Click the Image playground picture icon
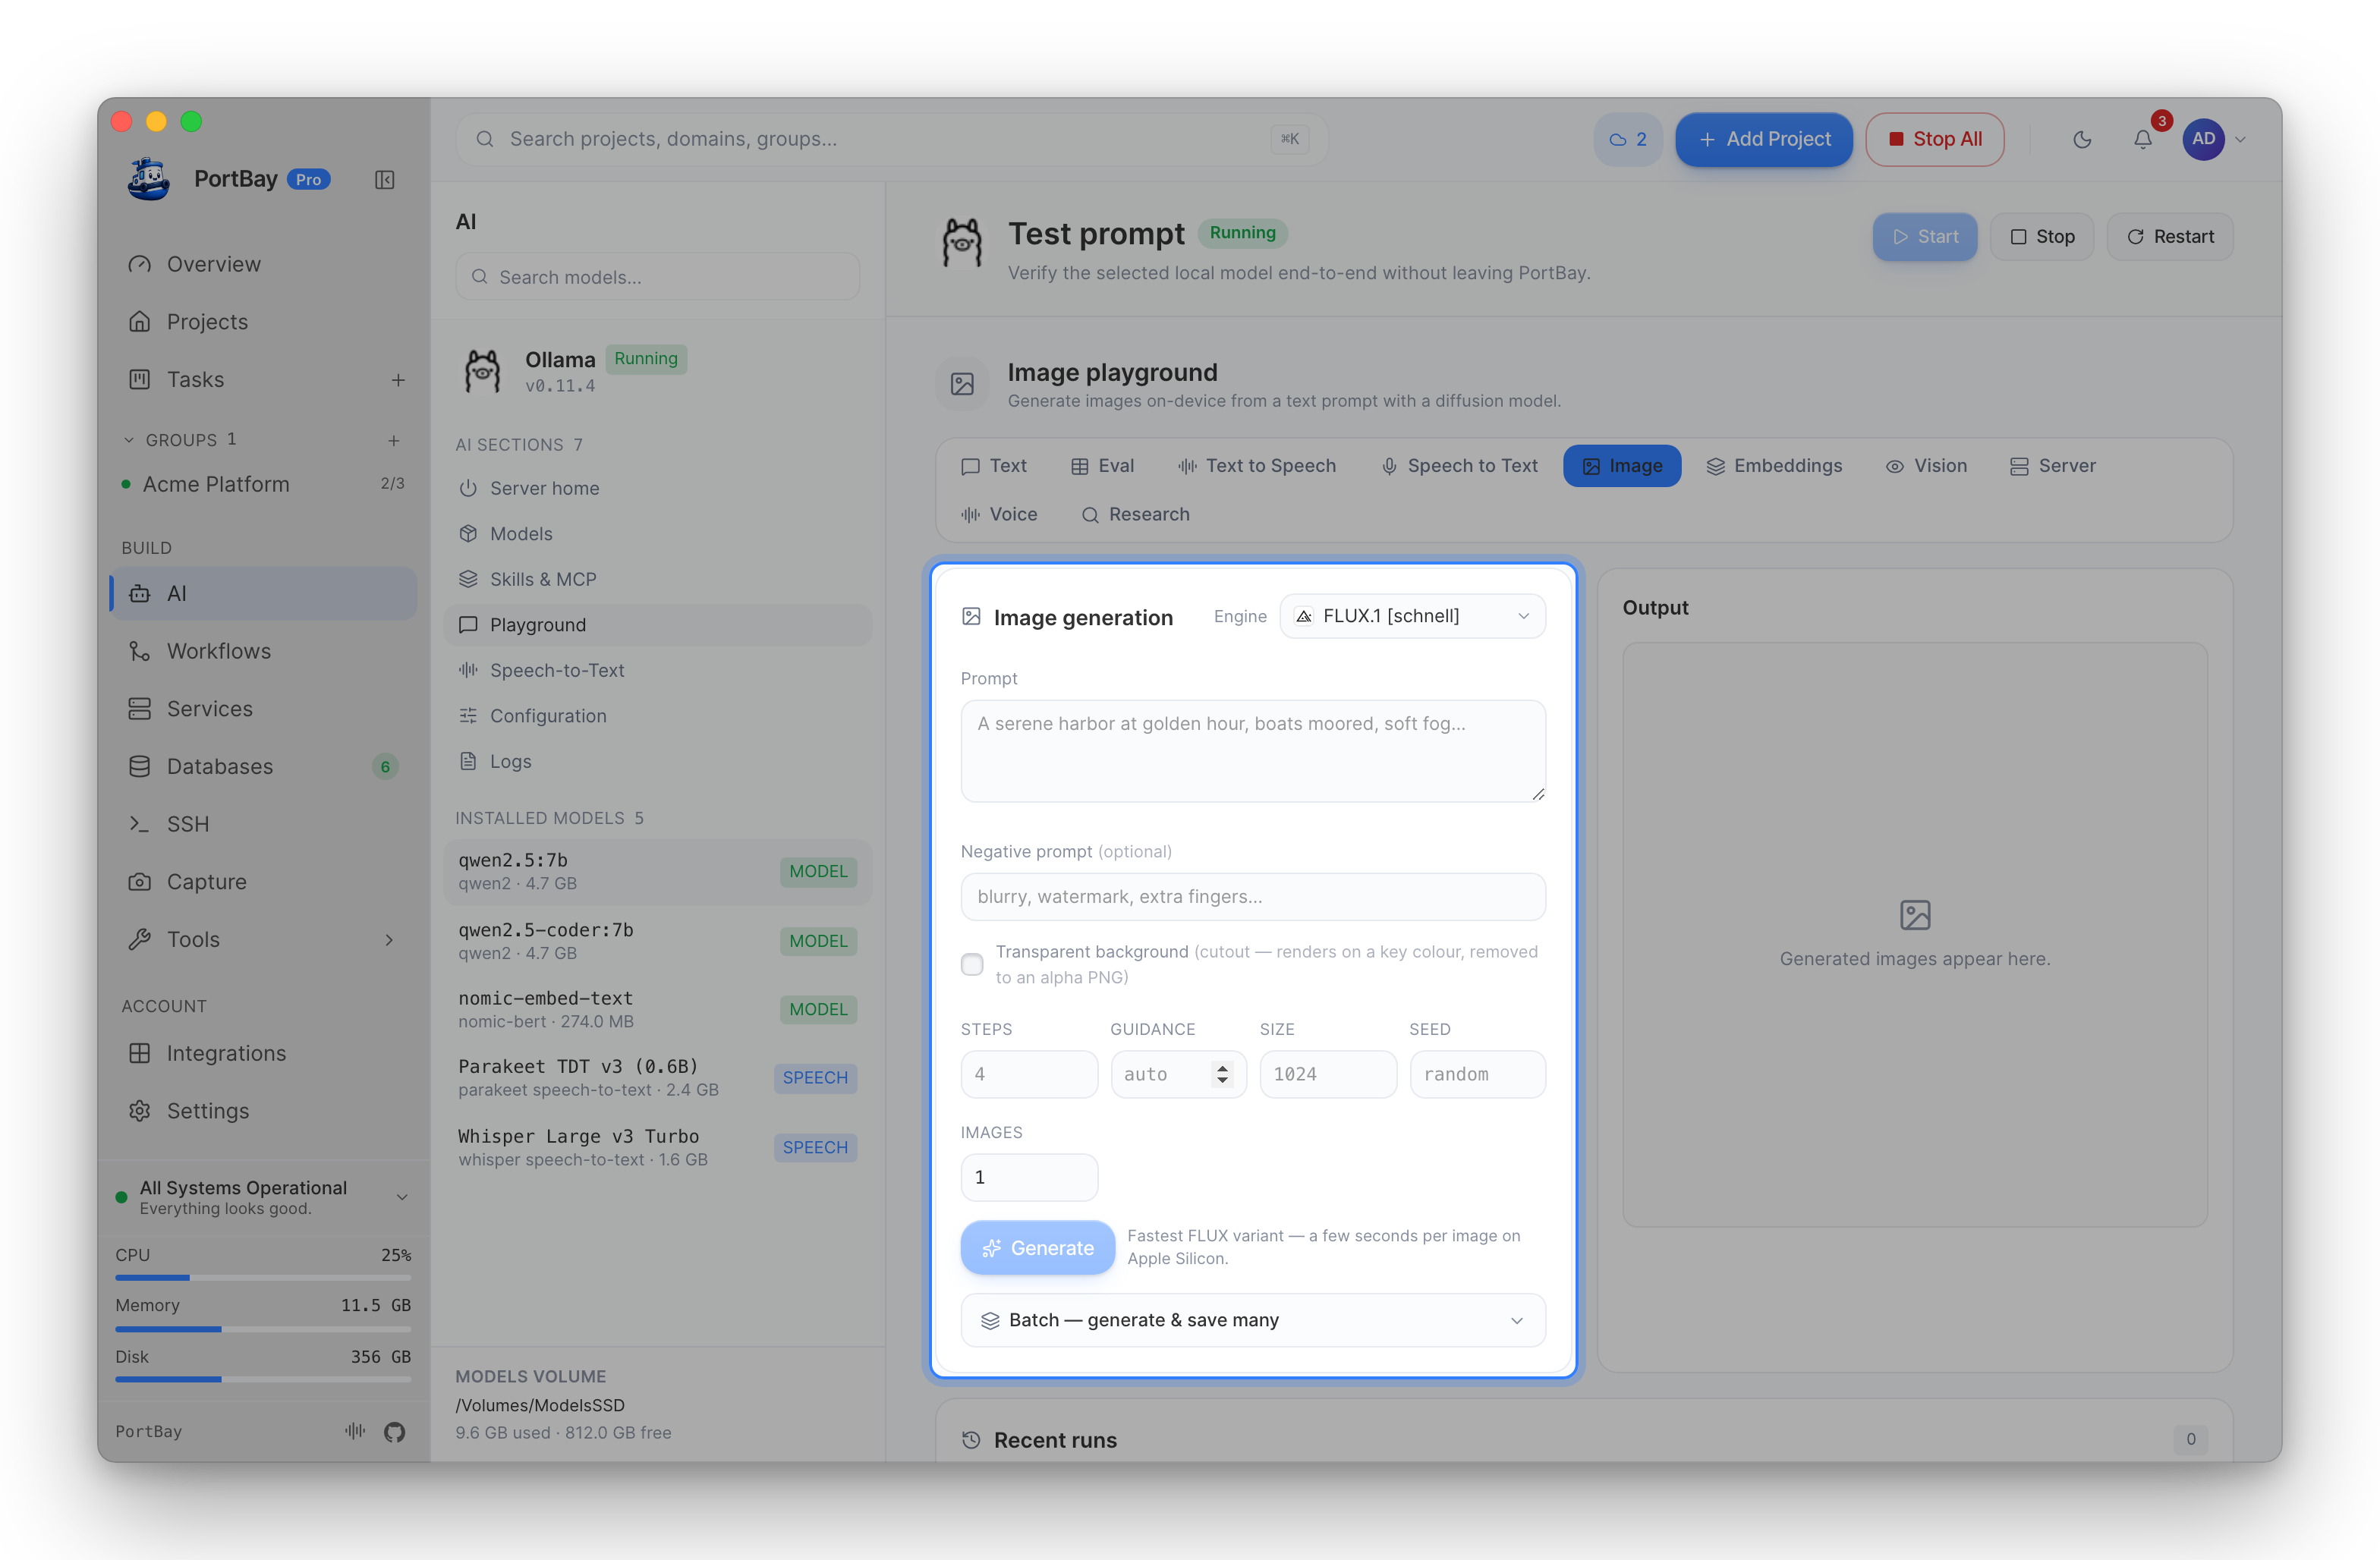This screenshot has height=1560, width=2380. (962, 384)
